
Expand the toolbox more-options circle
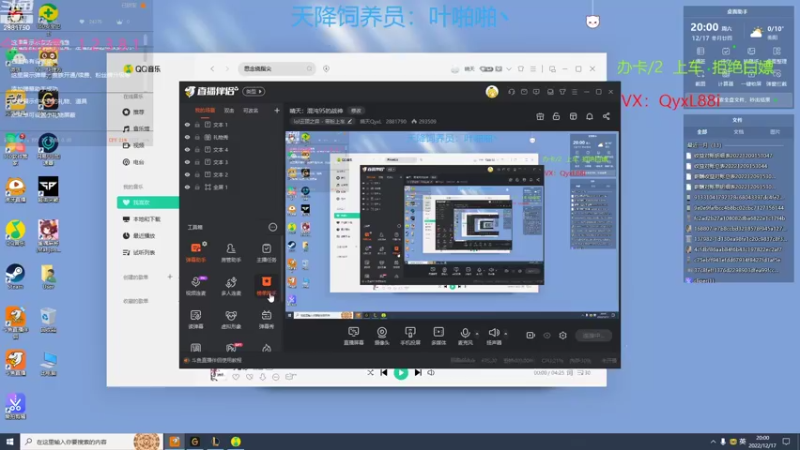[273, 227]
